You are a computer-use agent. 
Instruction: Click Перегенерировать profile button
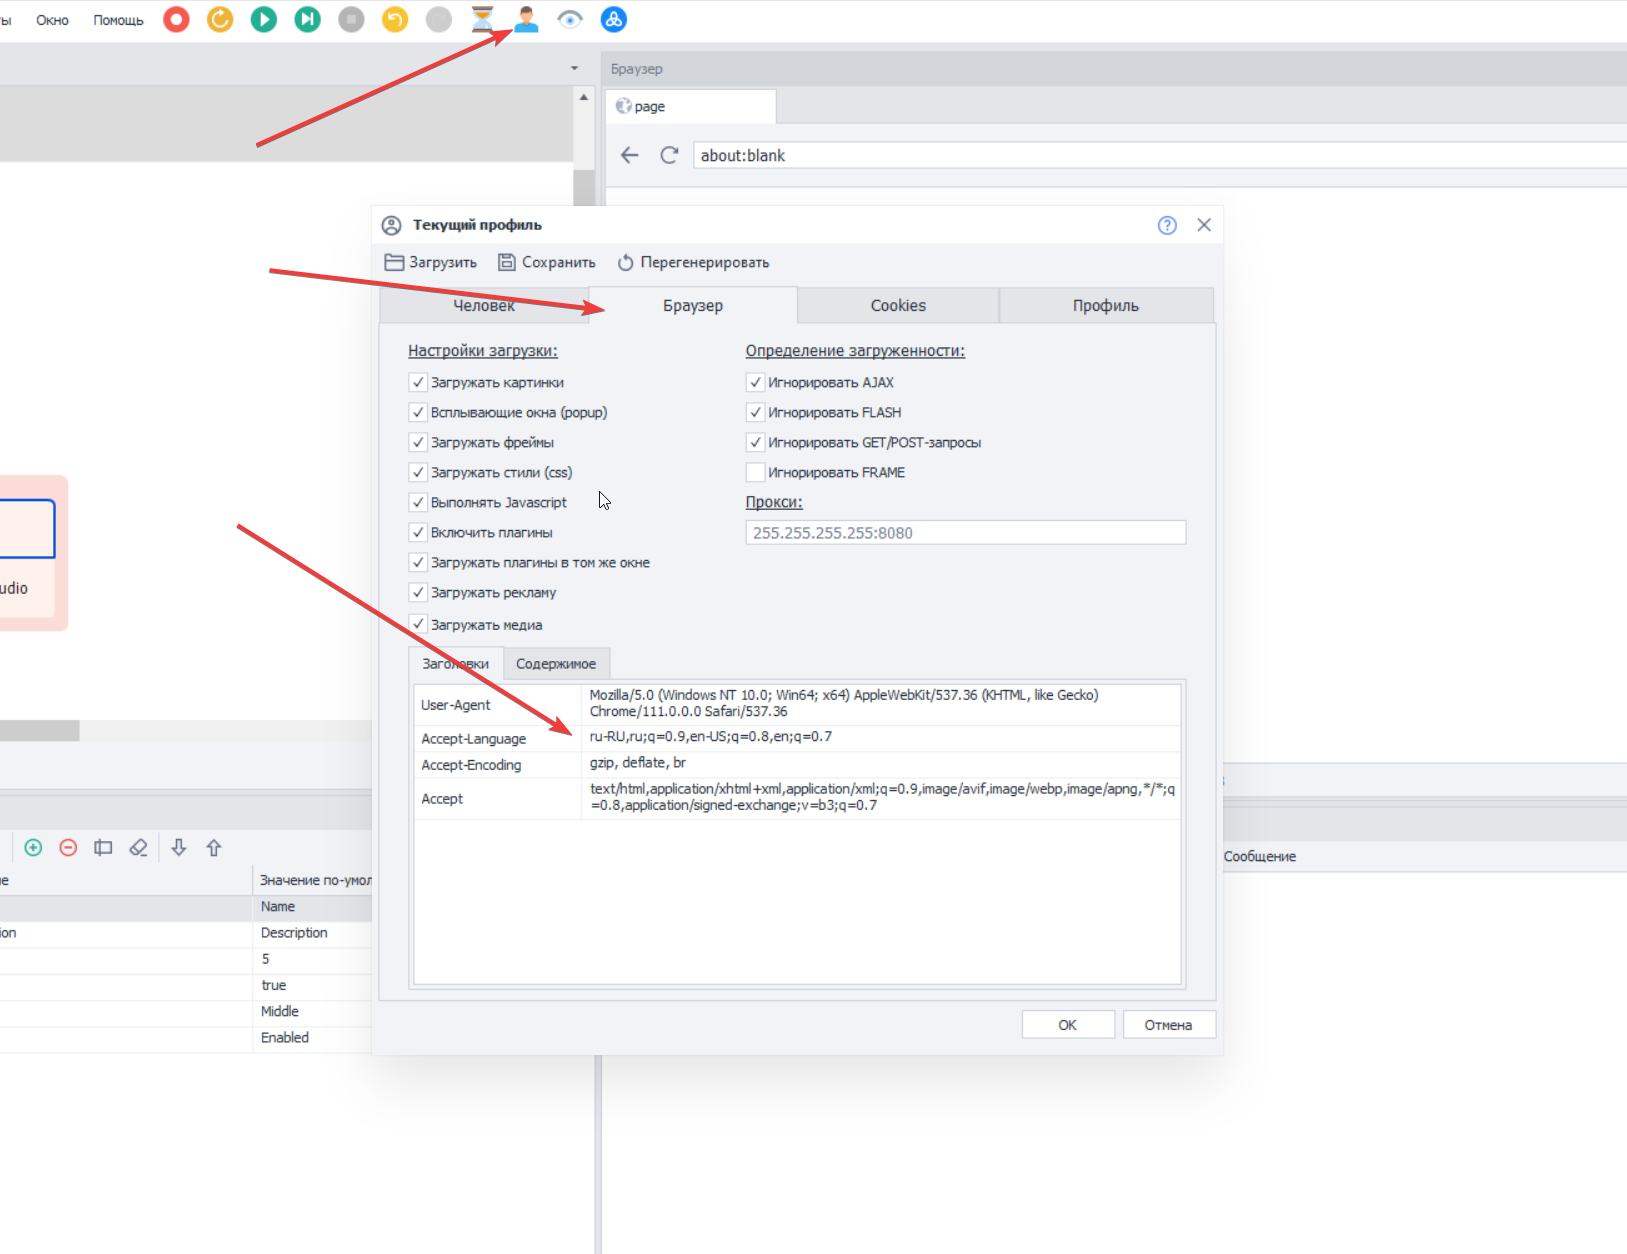693,262
